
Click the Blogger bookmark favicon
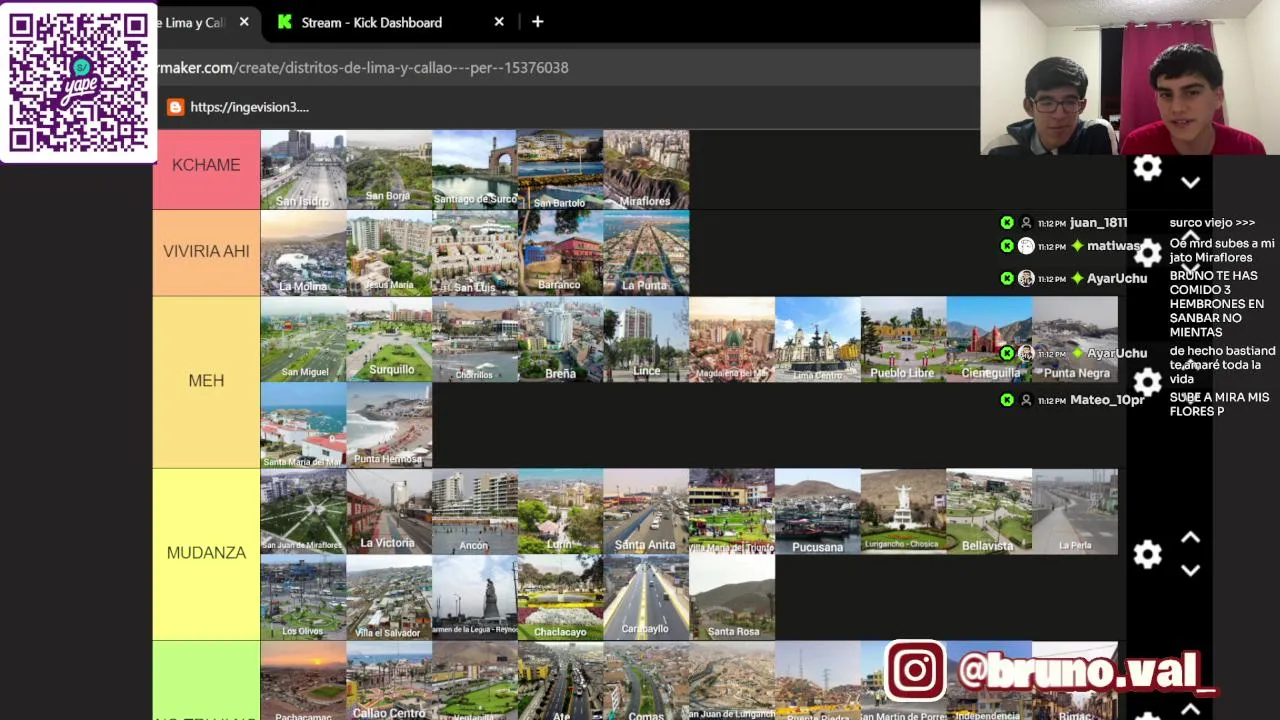point(175,107)
